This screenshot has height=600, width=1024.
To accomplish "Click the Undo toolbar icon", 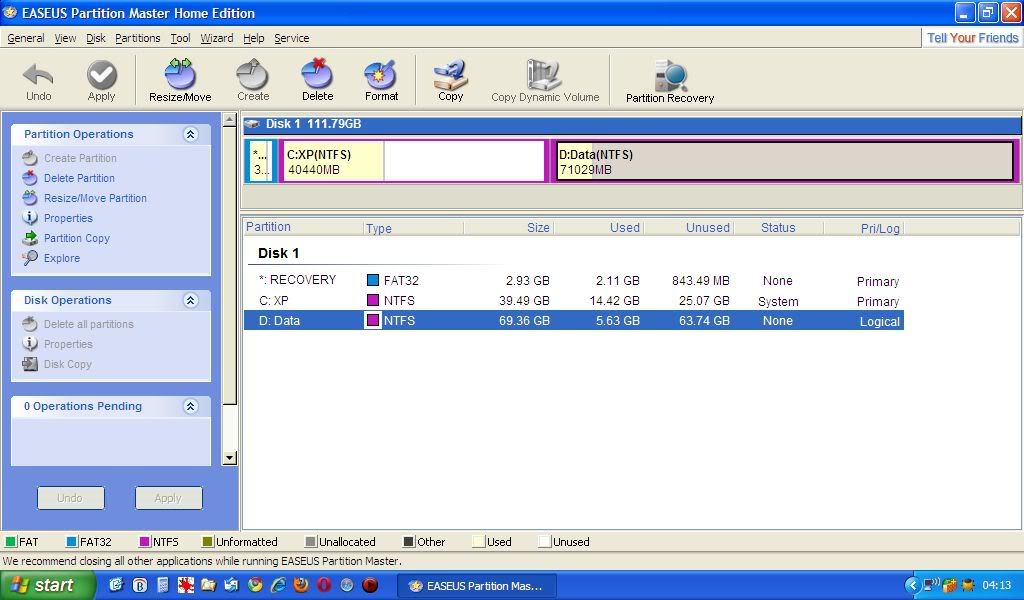I will (x=38, y=80).
